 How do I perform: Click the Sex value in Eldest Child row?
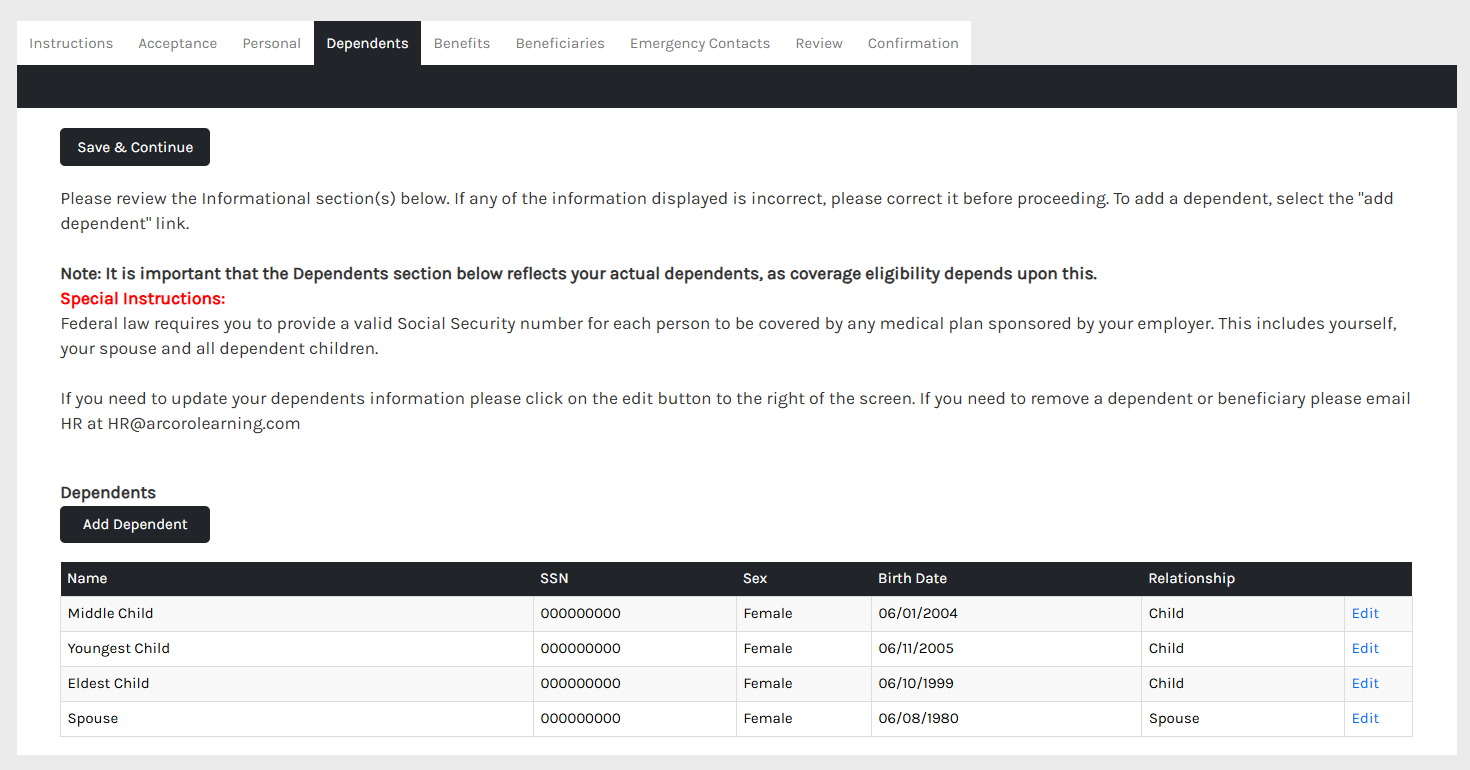[x=768, y=683]
